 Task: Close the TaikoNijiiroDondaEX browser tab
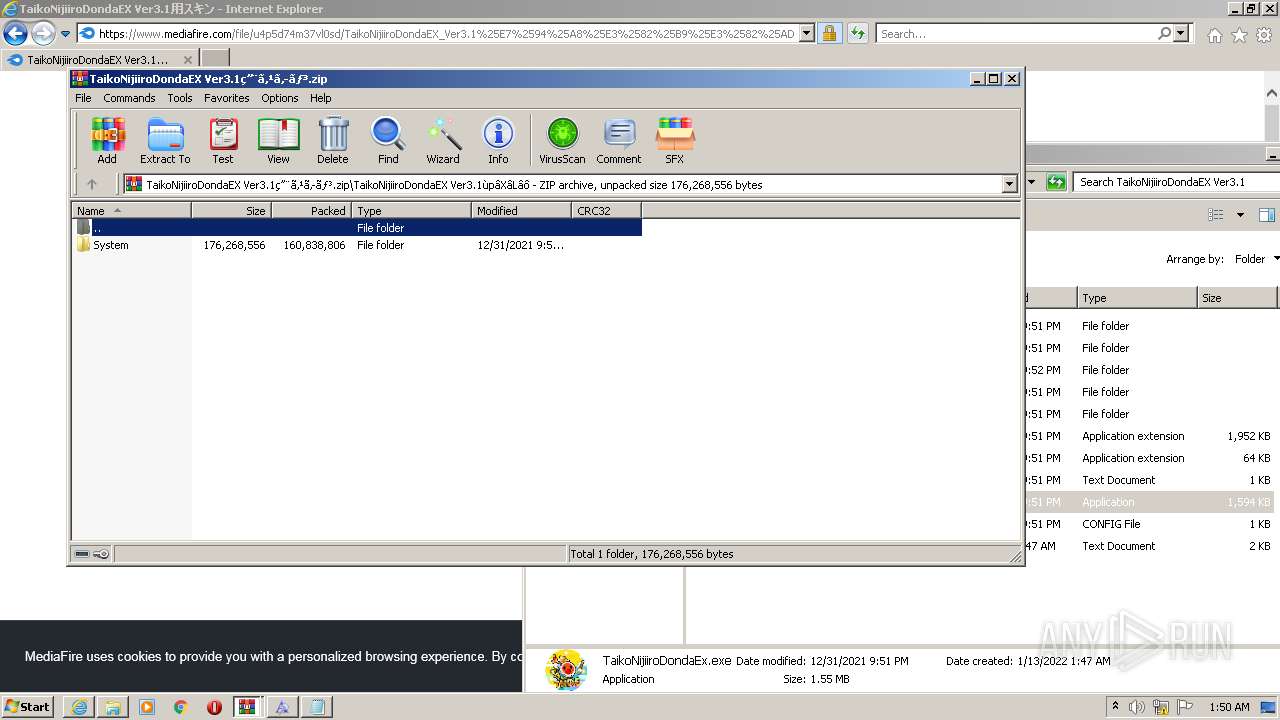(188, 60)
